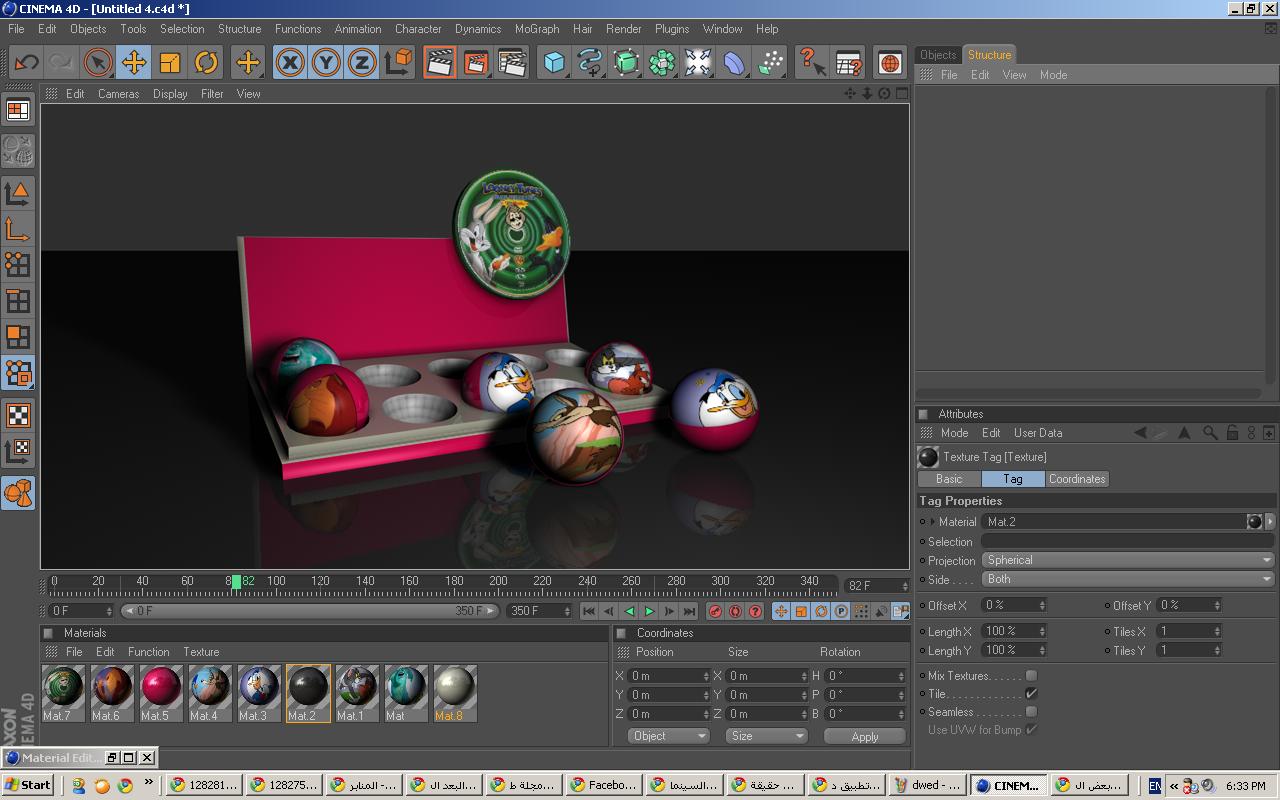Select the Texture tool in left palette

click(18, 415)
